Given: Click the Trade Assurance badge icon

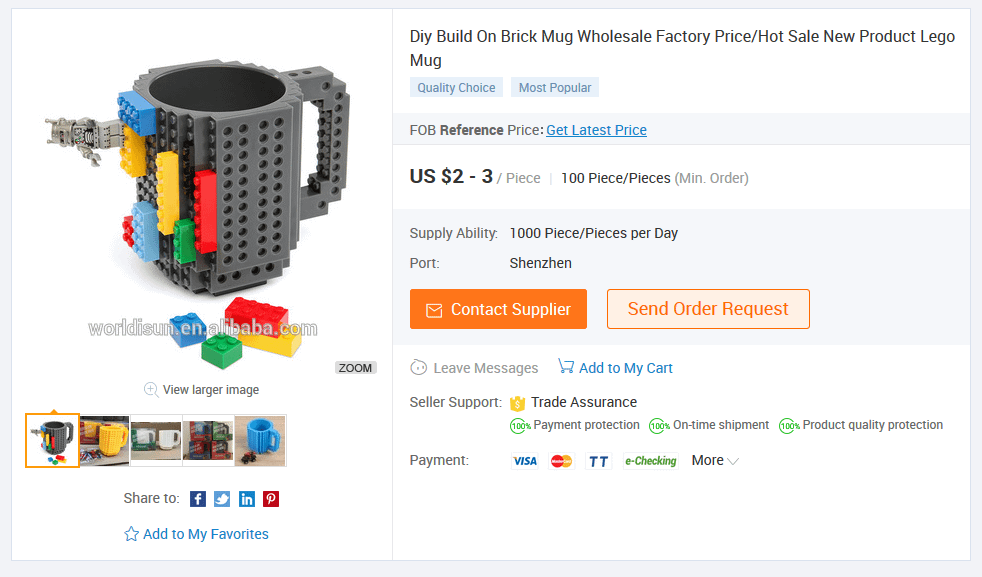Looking at the screenshot, I should click(517, 403).
